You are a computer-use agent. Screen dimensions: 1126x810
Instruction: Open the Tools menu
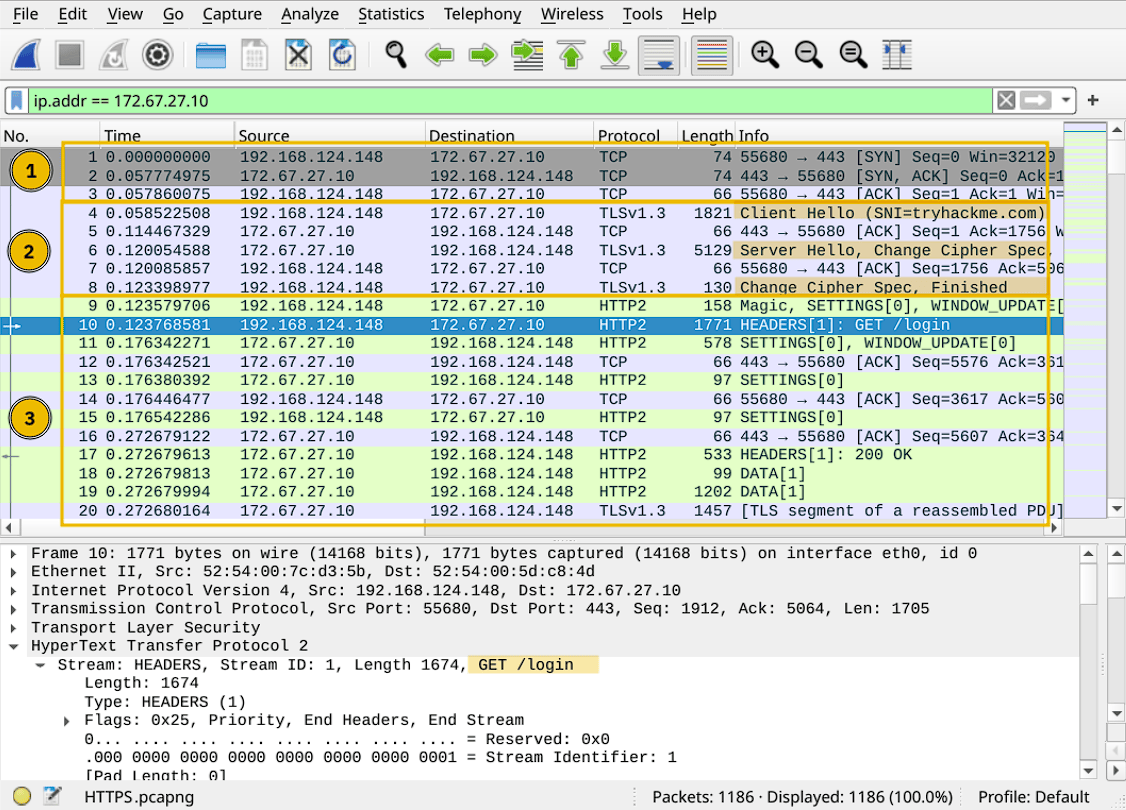click(x=642, y=14)
